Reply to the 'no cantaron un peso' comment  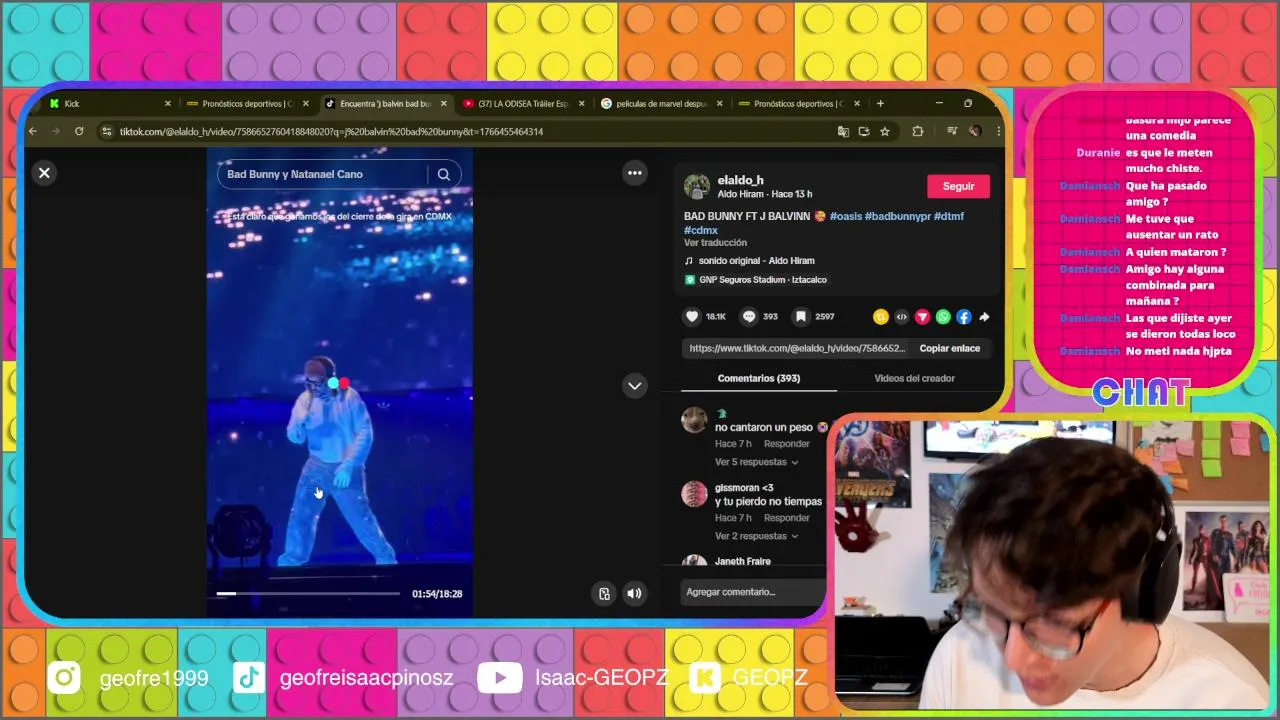[786, 444]
